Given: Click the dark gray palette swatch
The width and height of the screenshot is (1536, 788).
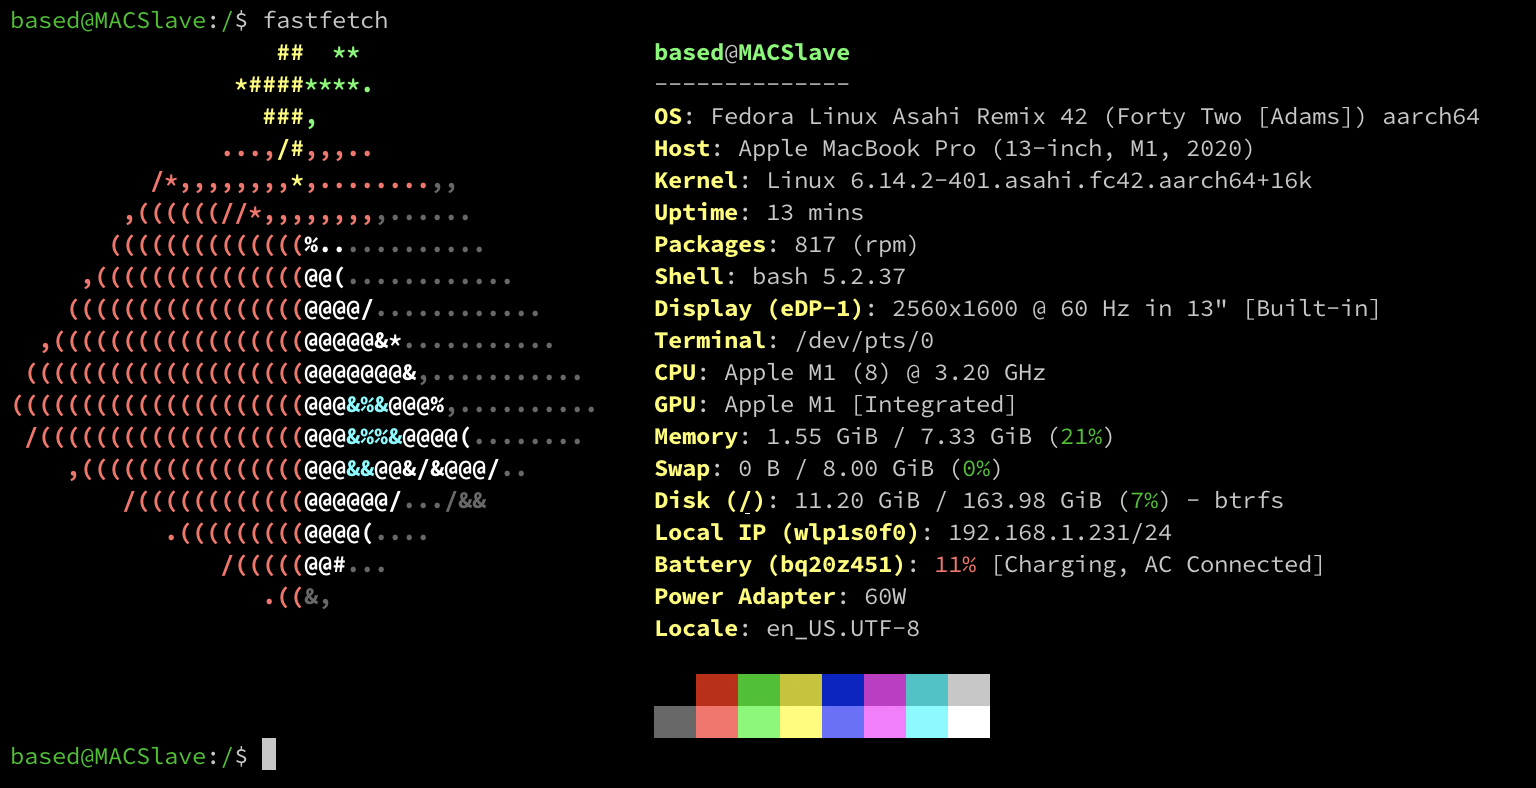Looking at the screenshot, I should pos(674,722).
